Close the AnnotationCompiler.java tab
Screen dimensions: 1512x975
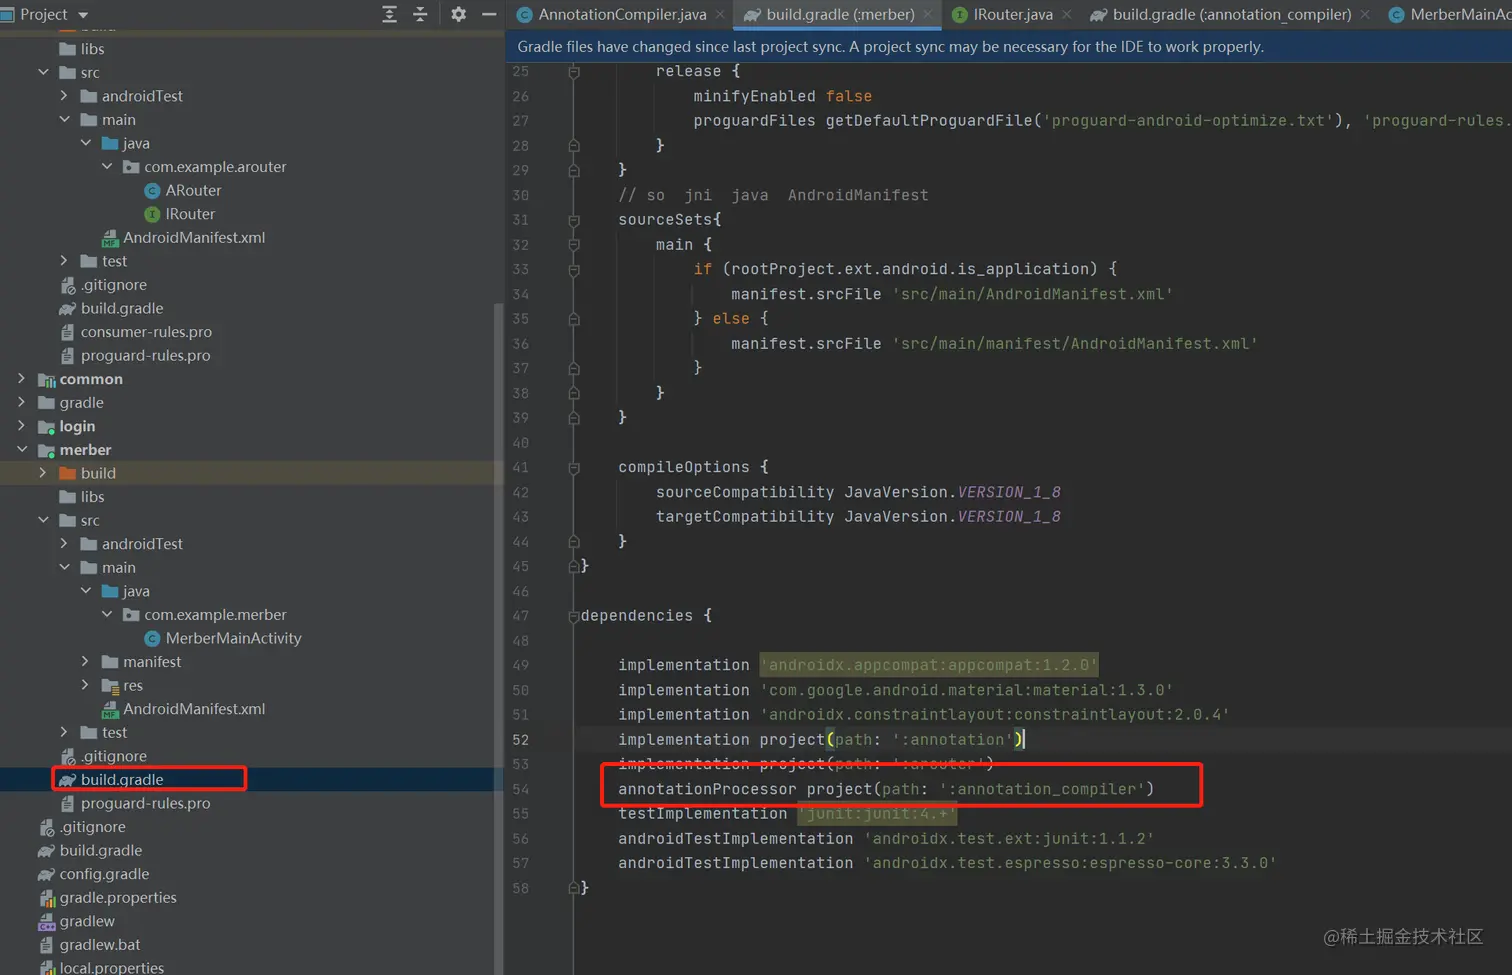(720, 15)
